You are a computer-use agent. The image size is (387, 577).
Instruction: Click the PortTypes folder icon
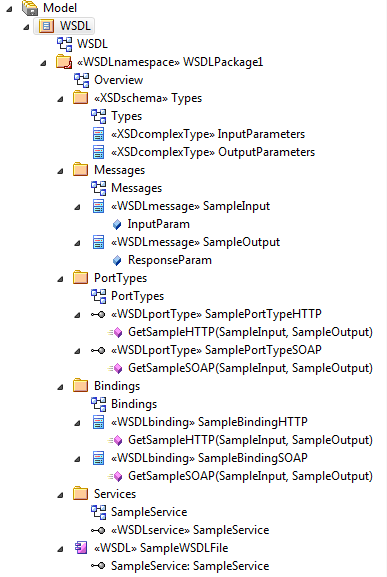point(81,278)
